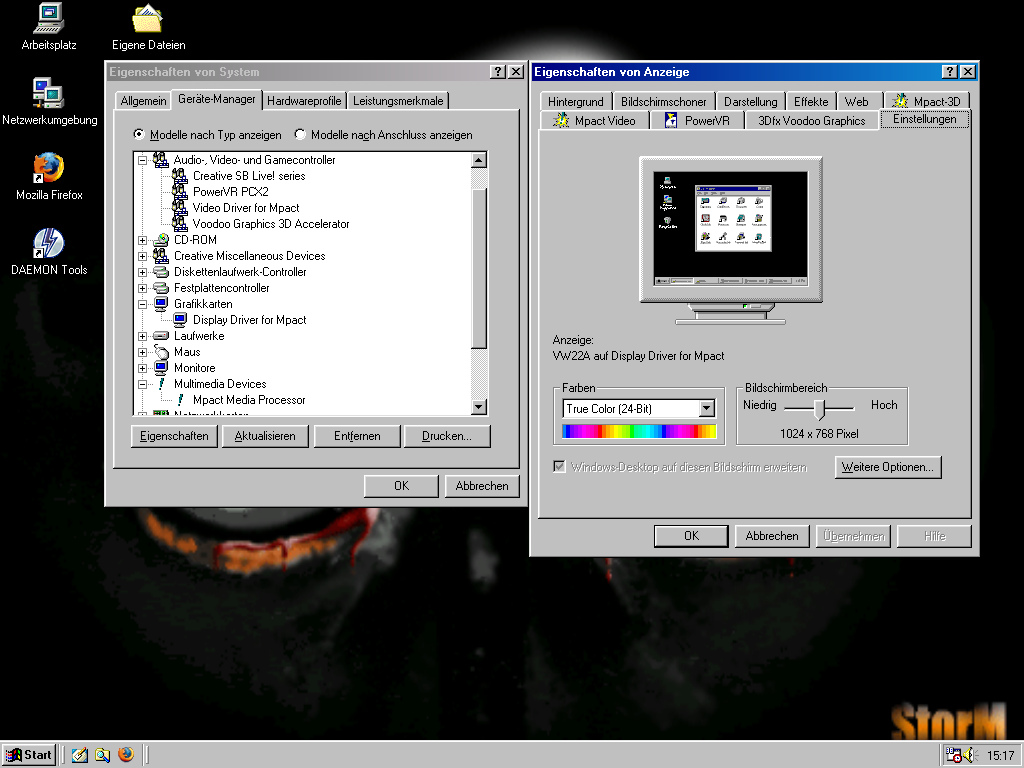Switch to the Allgemein tab
This screenshot has width=1024, height=768.
(x=143, y=101)
